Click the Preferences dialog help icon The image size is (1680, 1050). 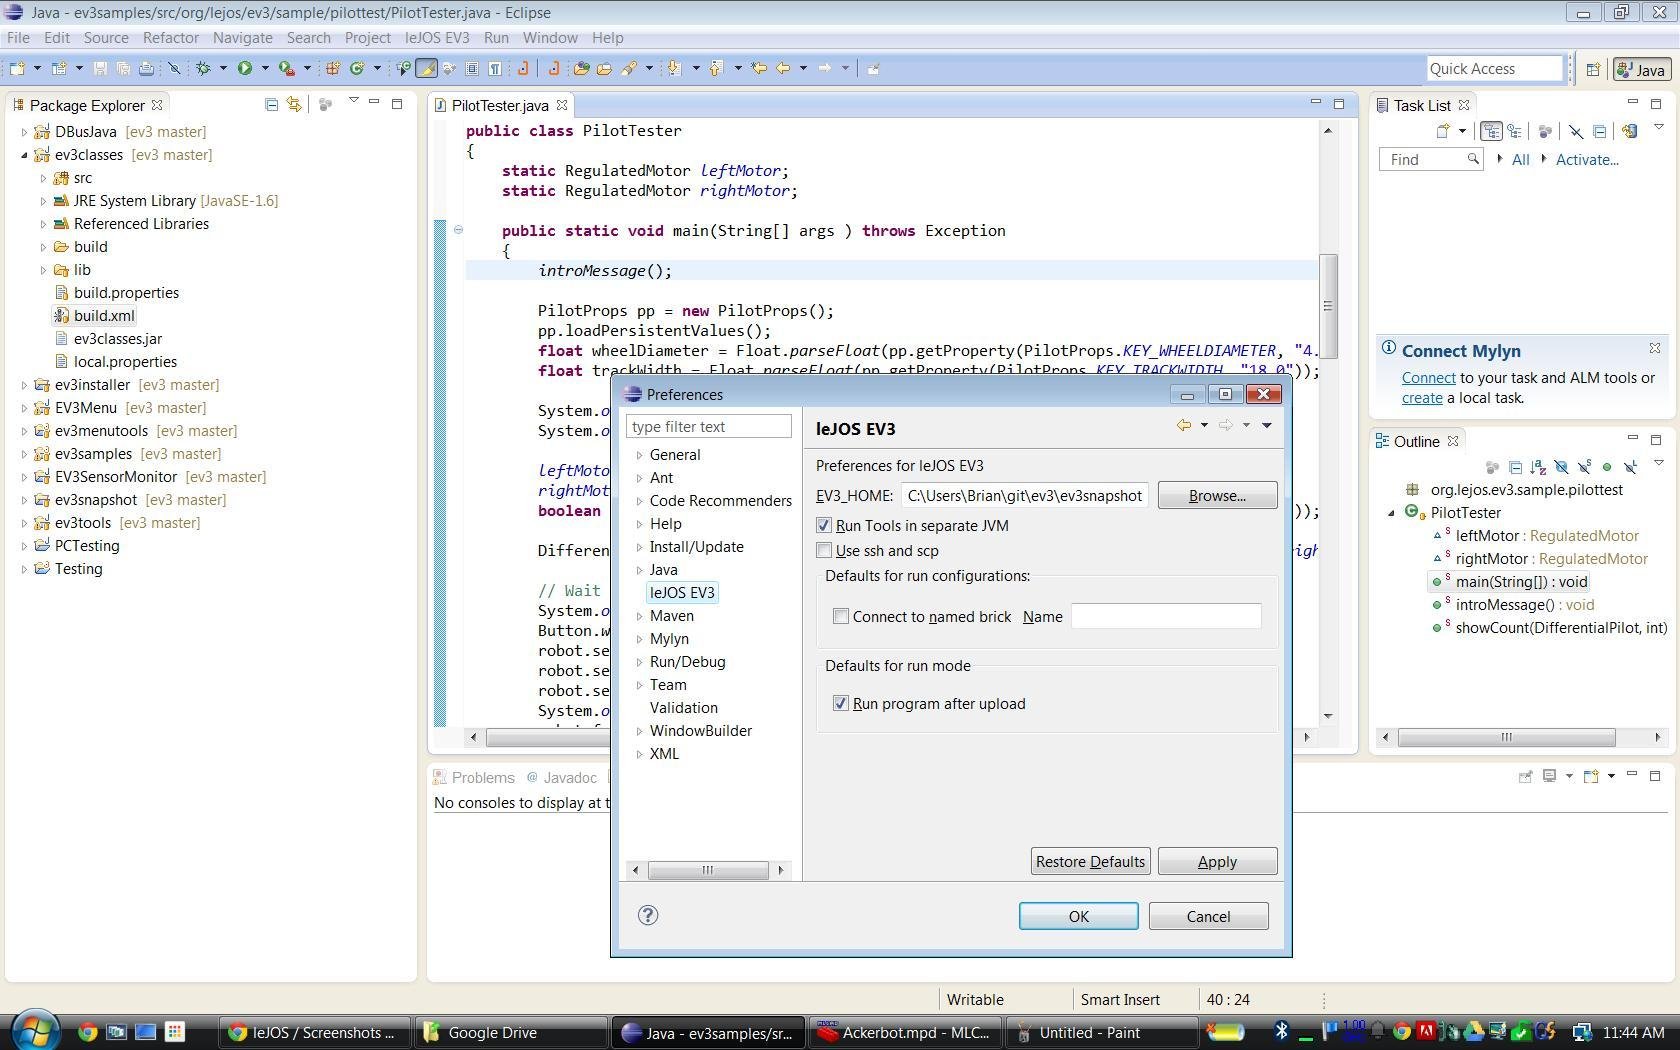[x=648, y=915]
